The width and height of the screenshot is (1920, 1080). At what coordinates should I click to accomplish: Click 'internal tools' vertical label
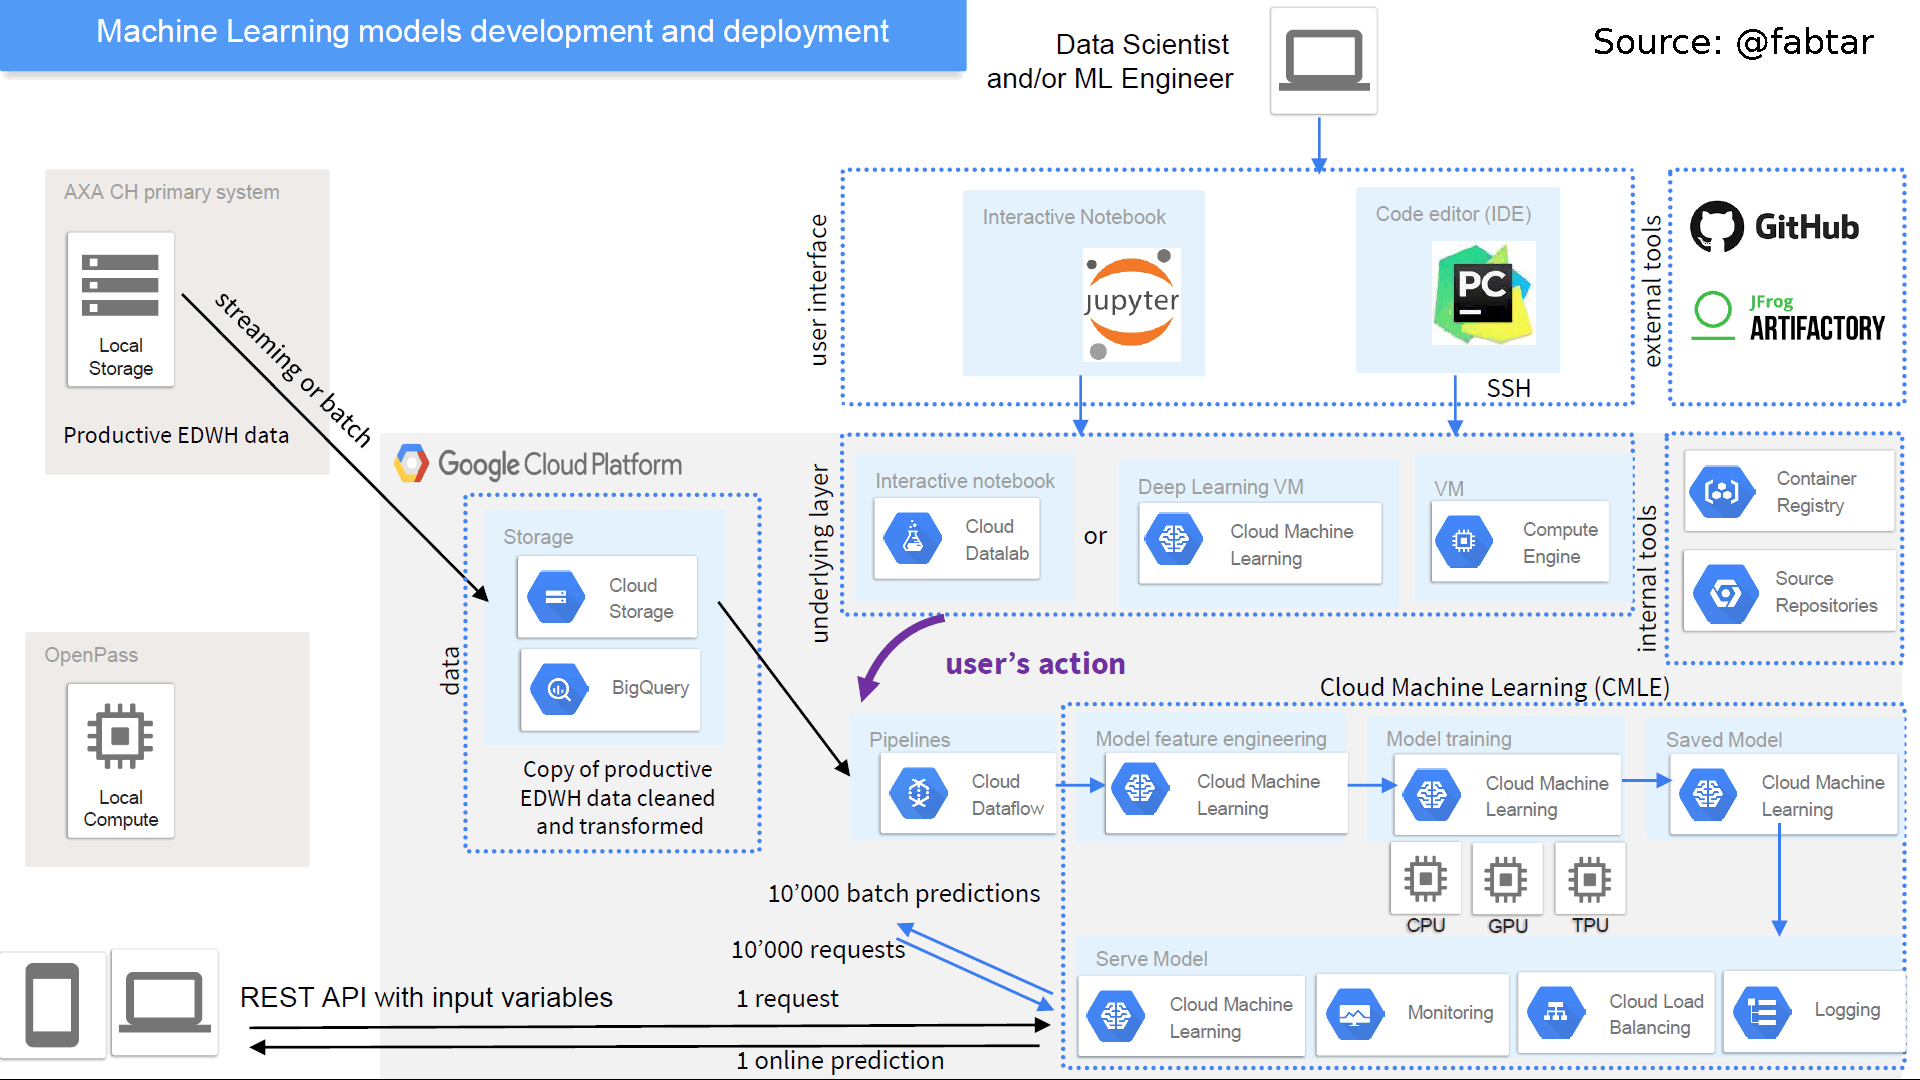point(1646,578)
